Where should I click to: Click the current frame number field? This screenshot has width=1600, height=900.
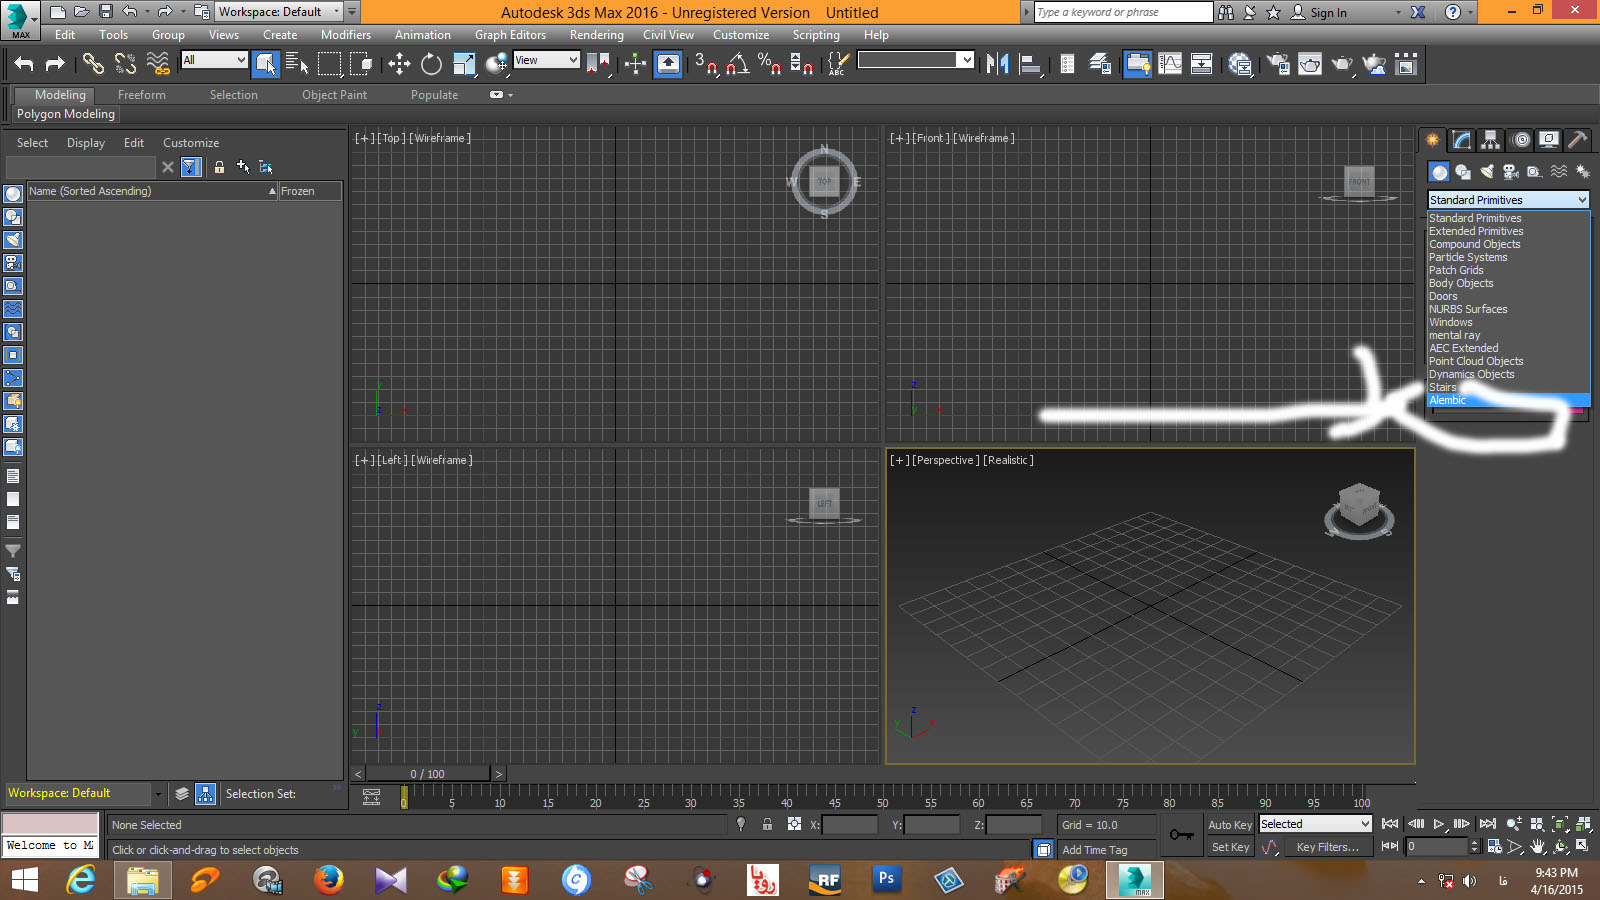1437,846
